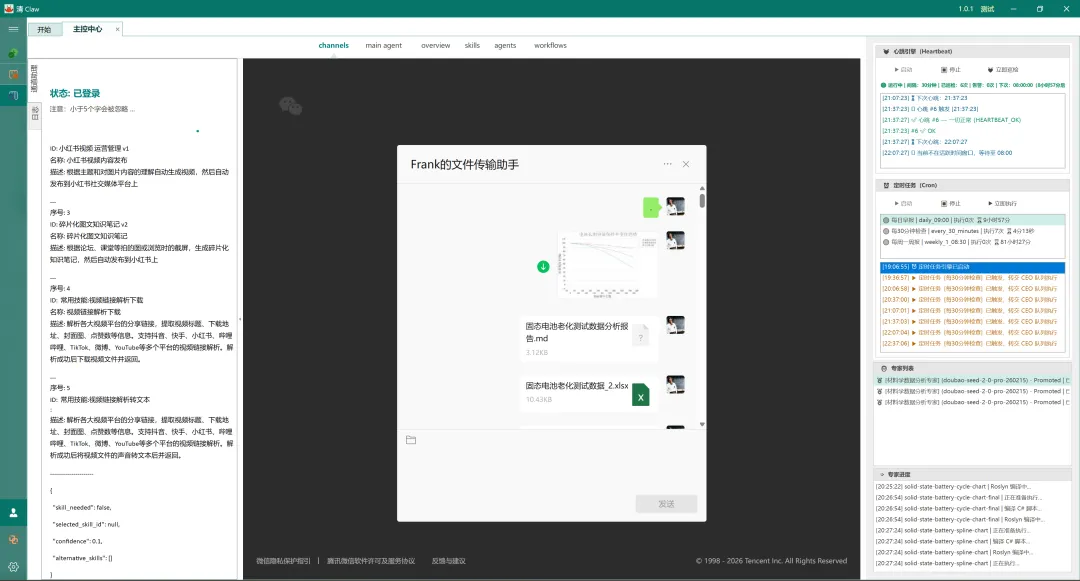Open the workflows tab

pos(550,45)
